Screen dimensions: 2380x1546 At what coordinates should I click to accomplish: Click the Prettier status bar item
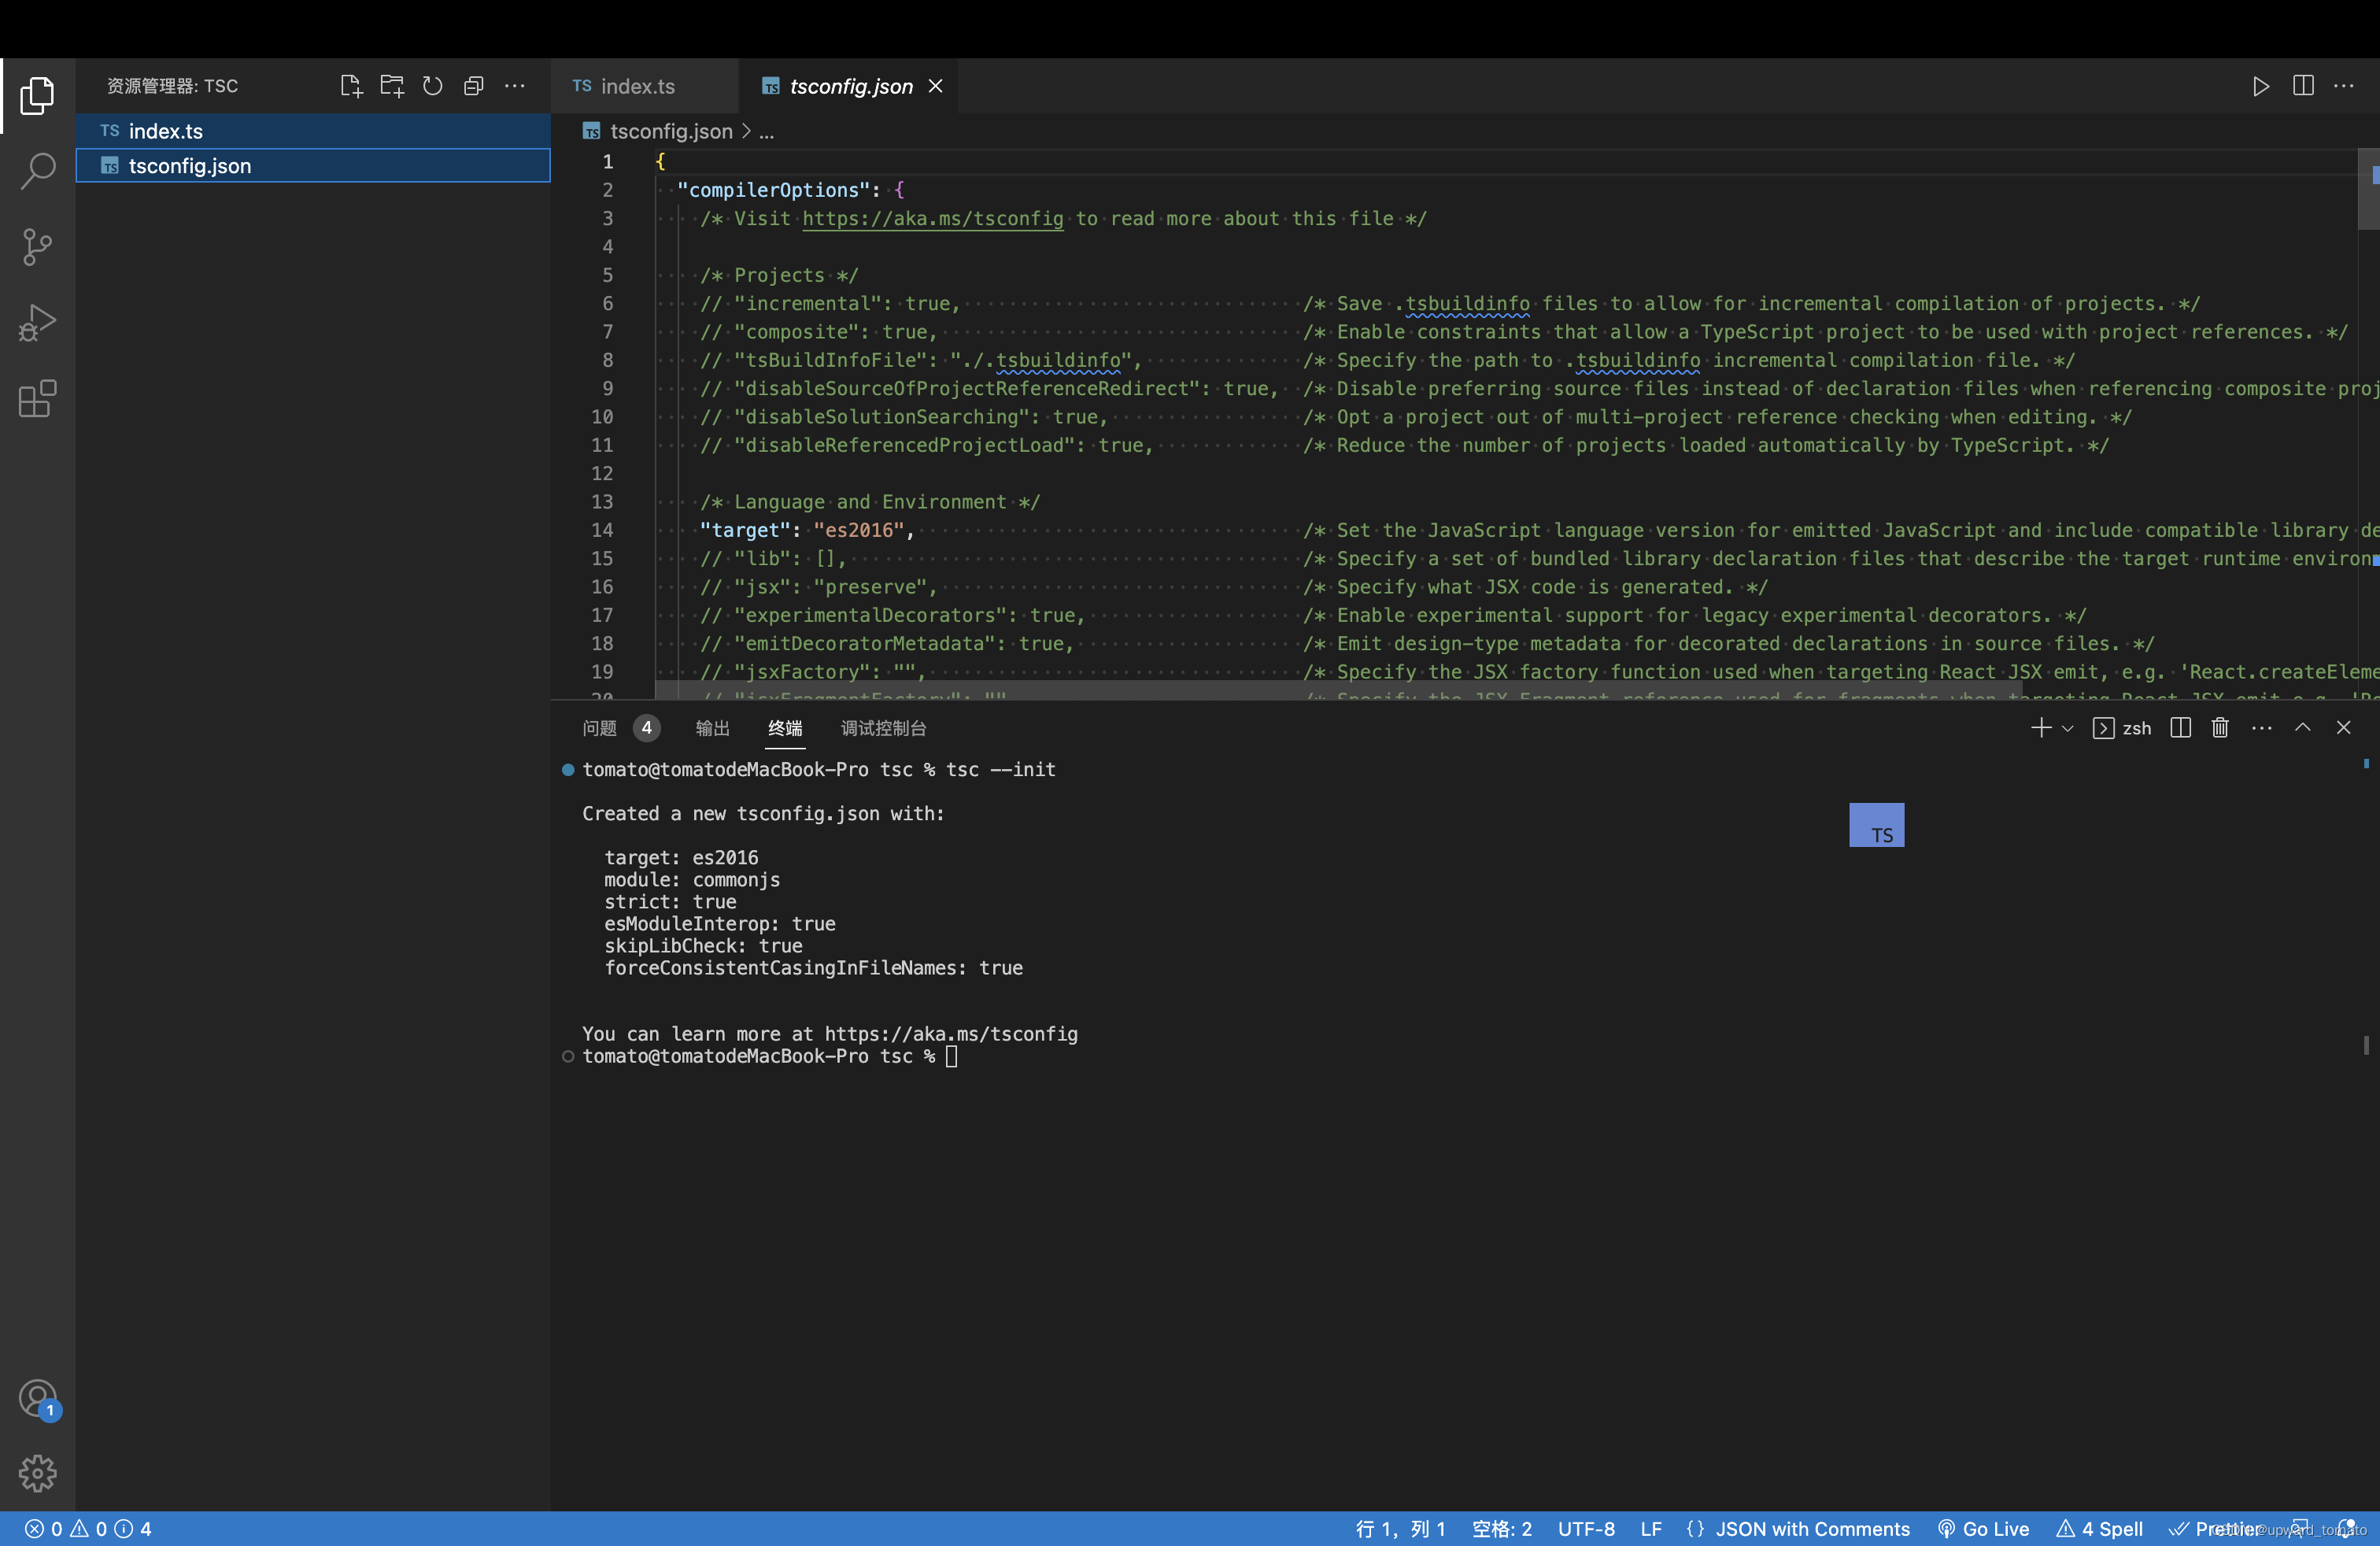click(2215, 1528)
